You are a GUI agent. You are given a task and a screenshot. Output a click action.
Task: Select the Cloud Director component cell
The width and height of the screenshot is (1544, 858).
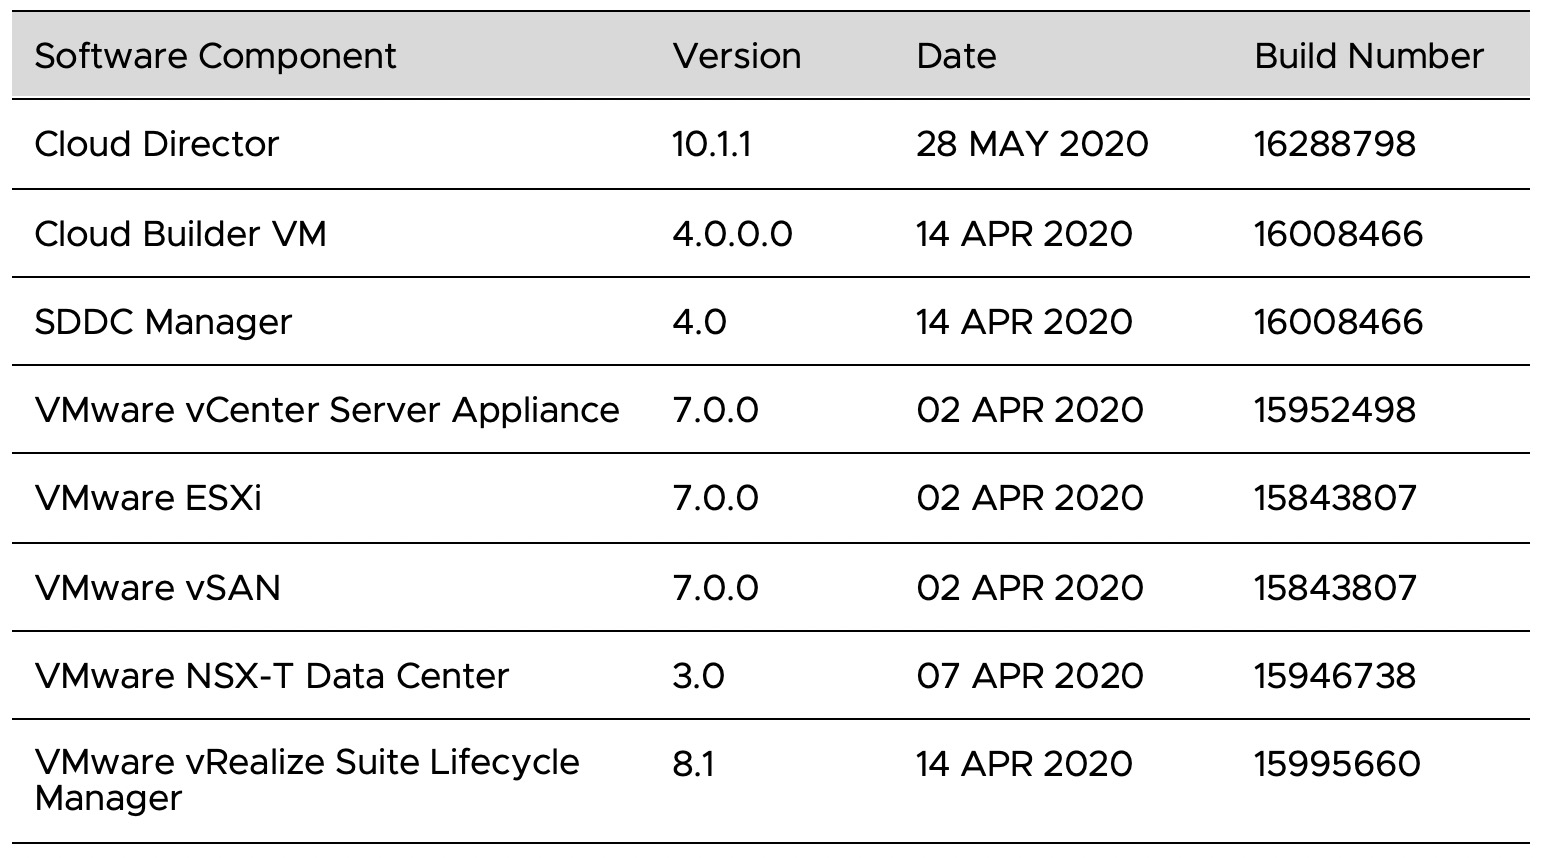click(x=156, y=144)
